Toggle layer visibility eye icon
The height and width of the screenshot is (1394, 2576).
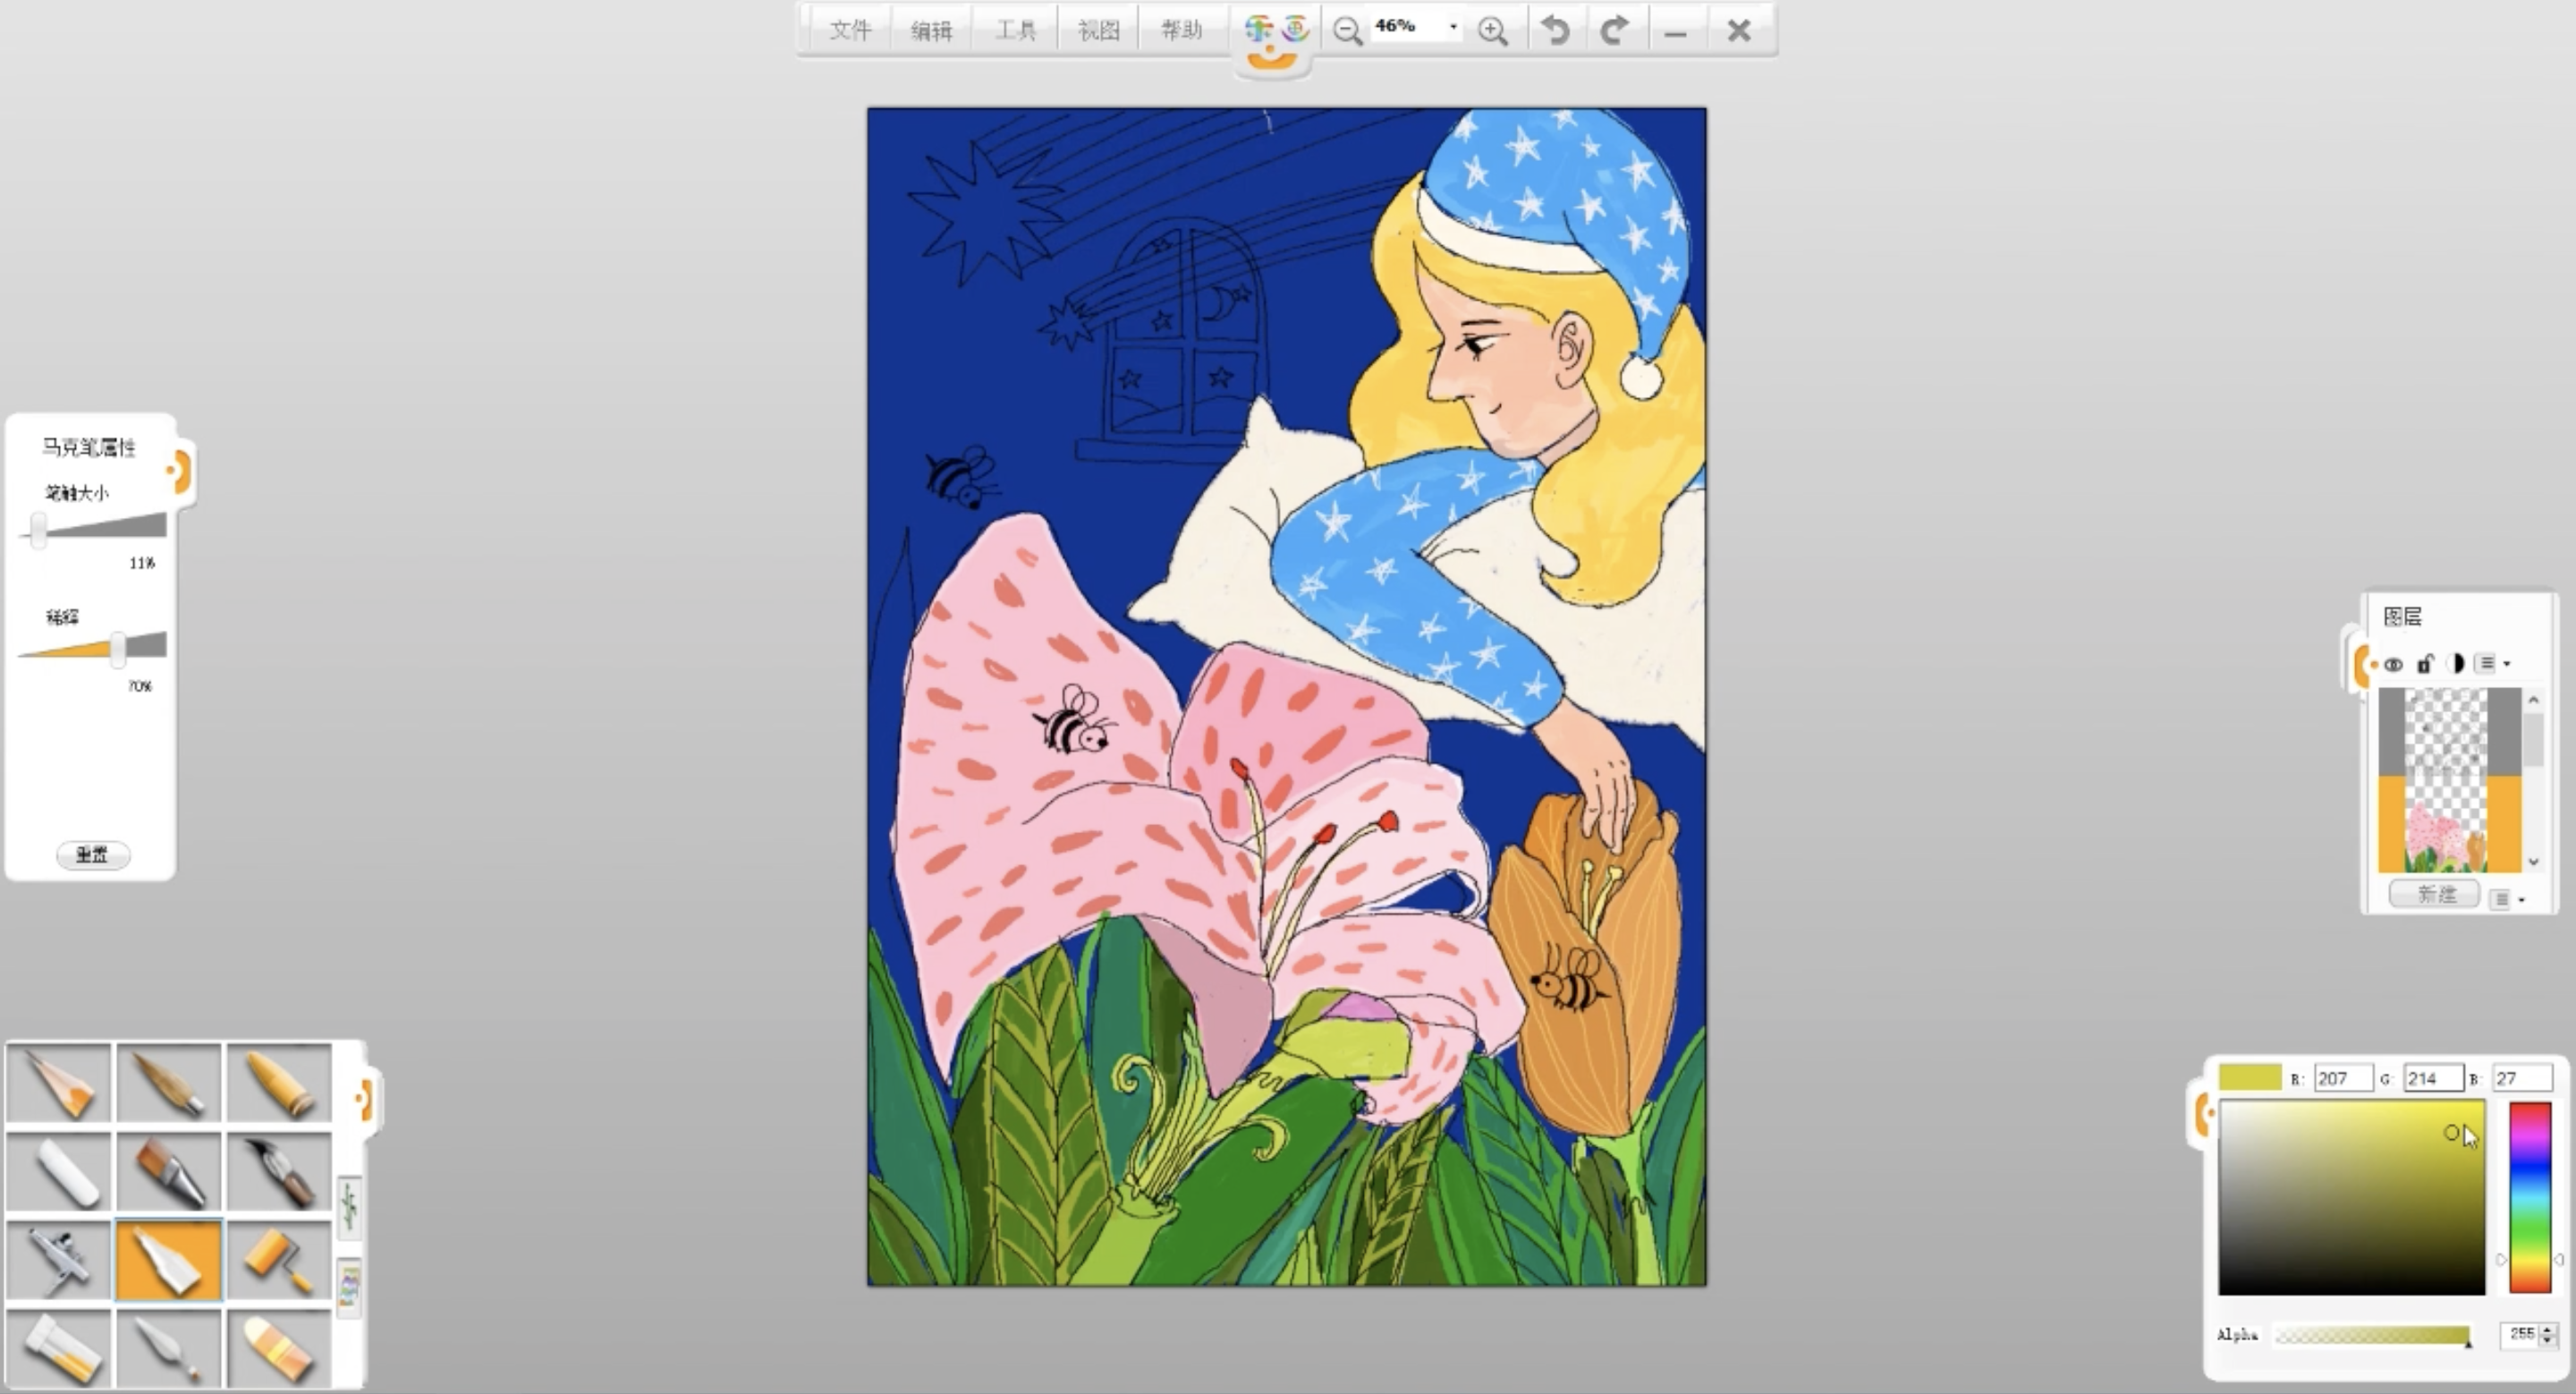(x=2393, y=664)
